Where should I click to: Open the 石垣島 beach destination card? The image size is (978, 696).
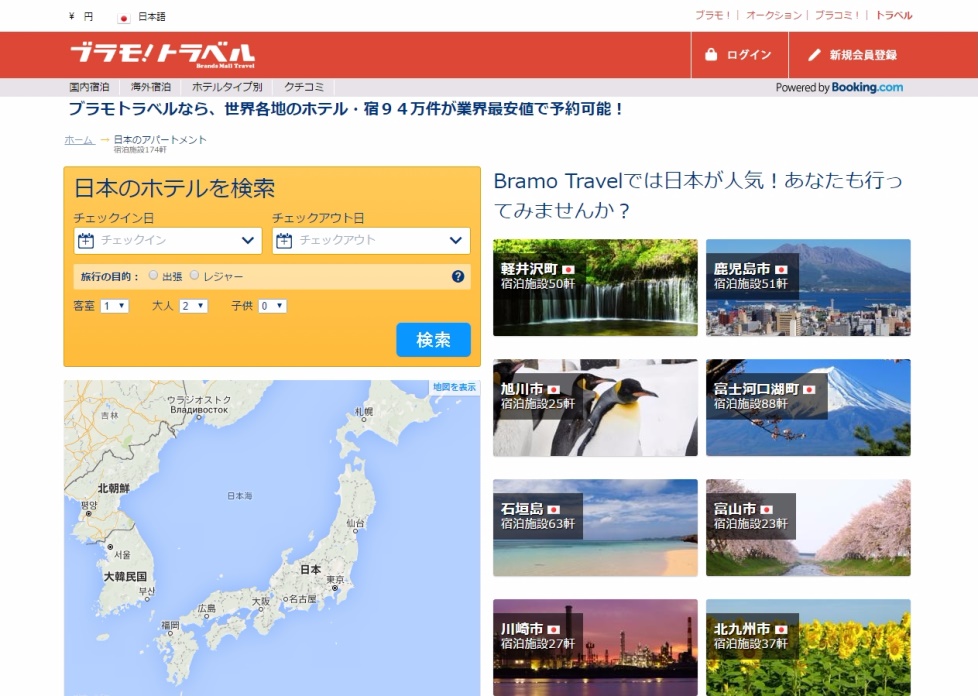point(595,528)
